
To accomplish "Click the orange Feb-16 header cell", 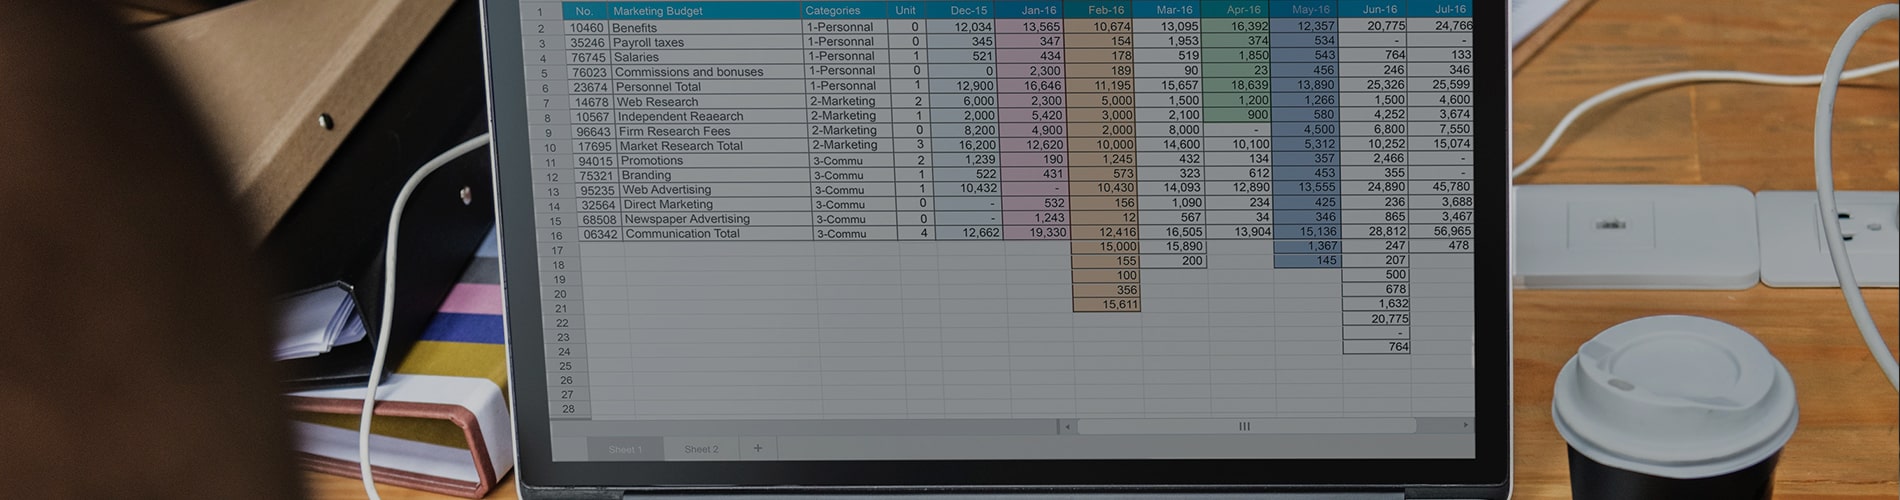I will pos(1105,11).
